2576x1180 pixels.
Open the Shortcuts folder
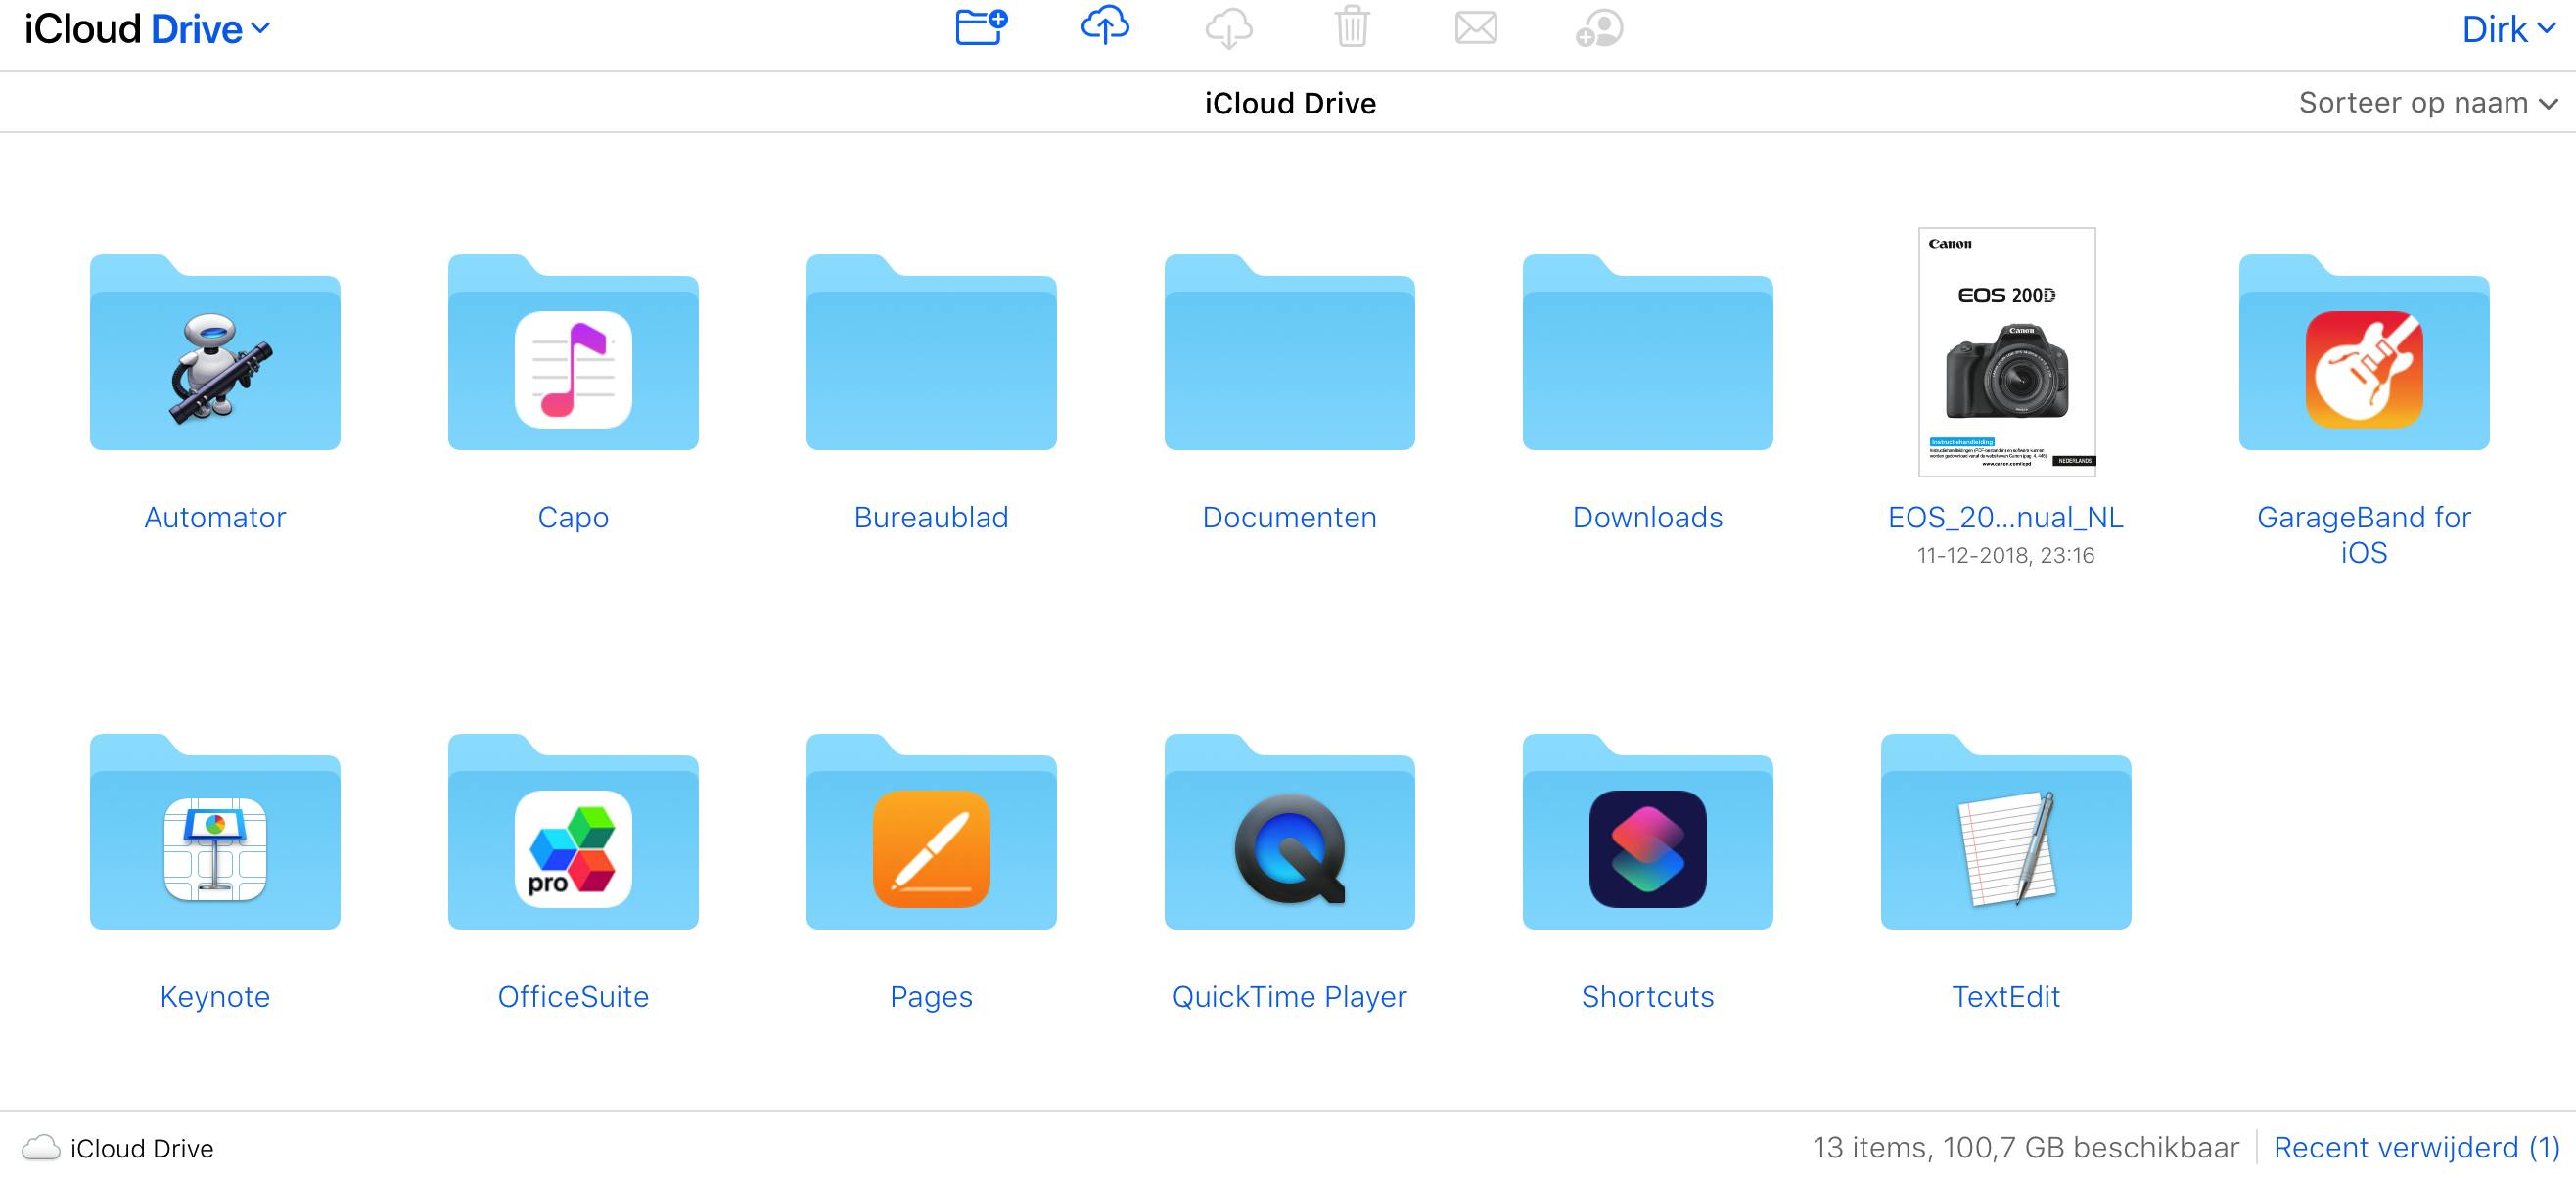1647,833
